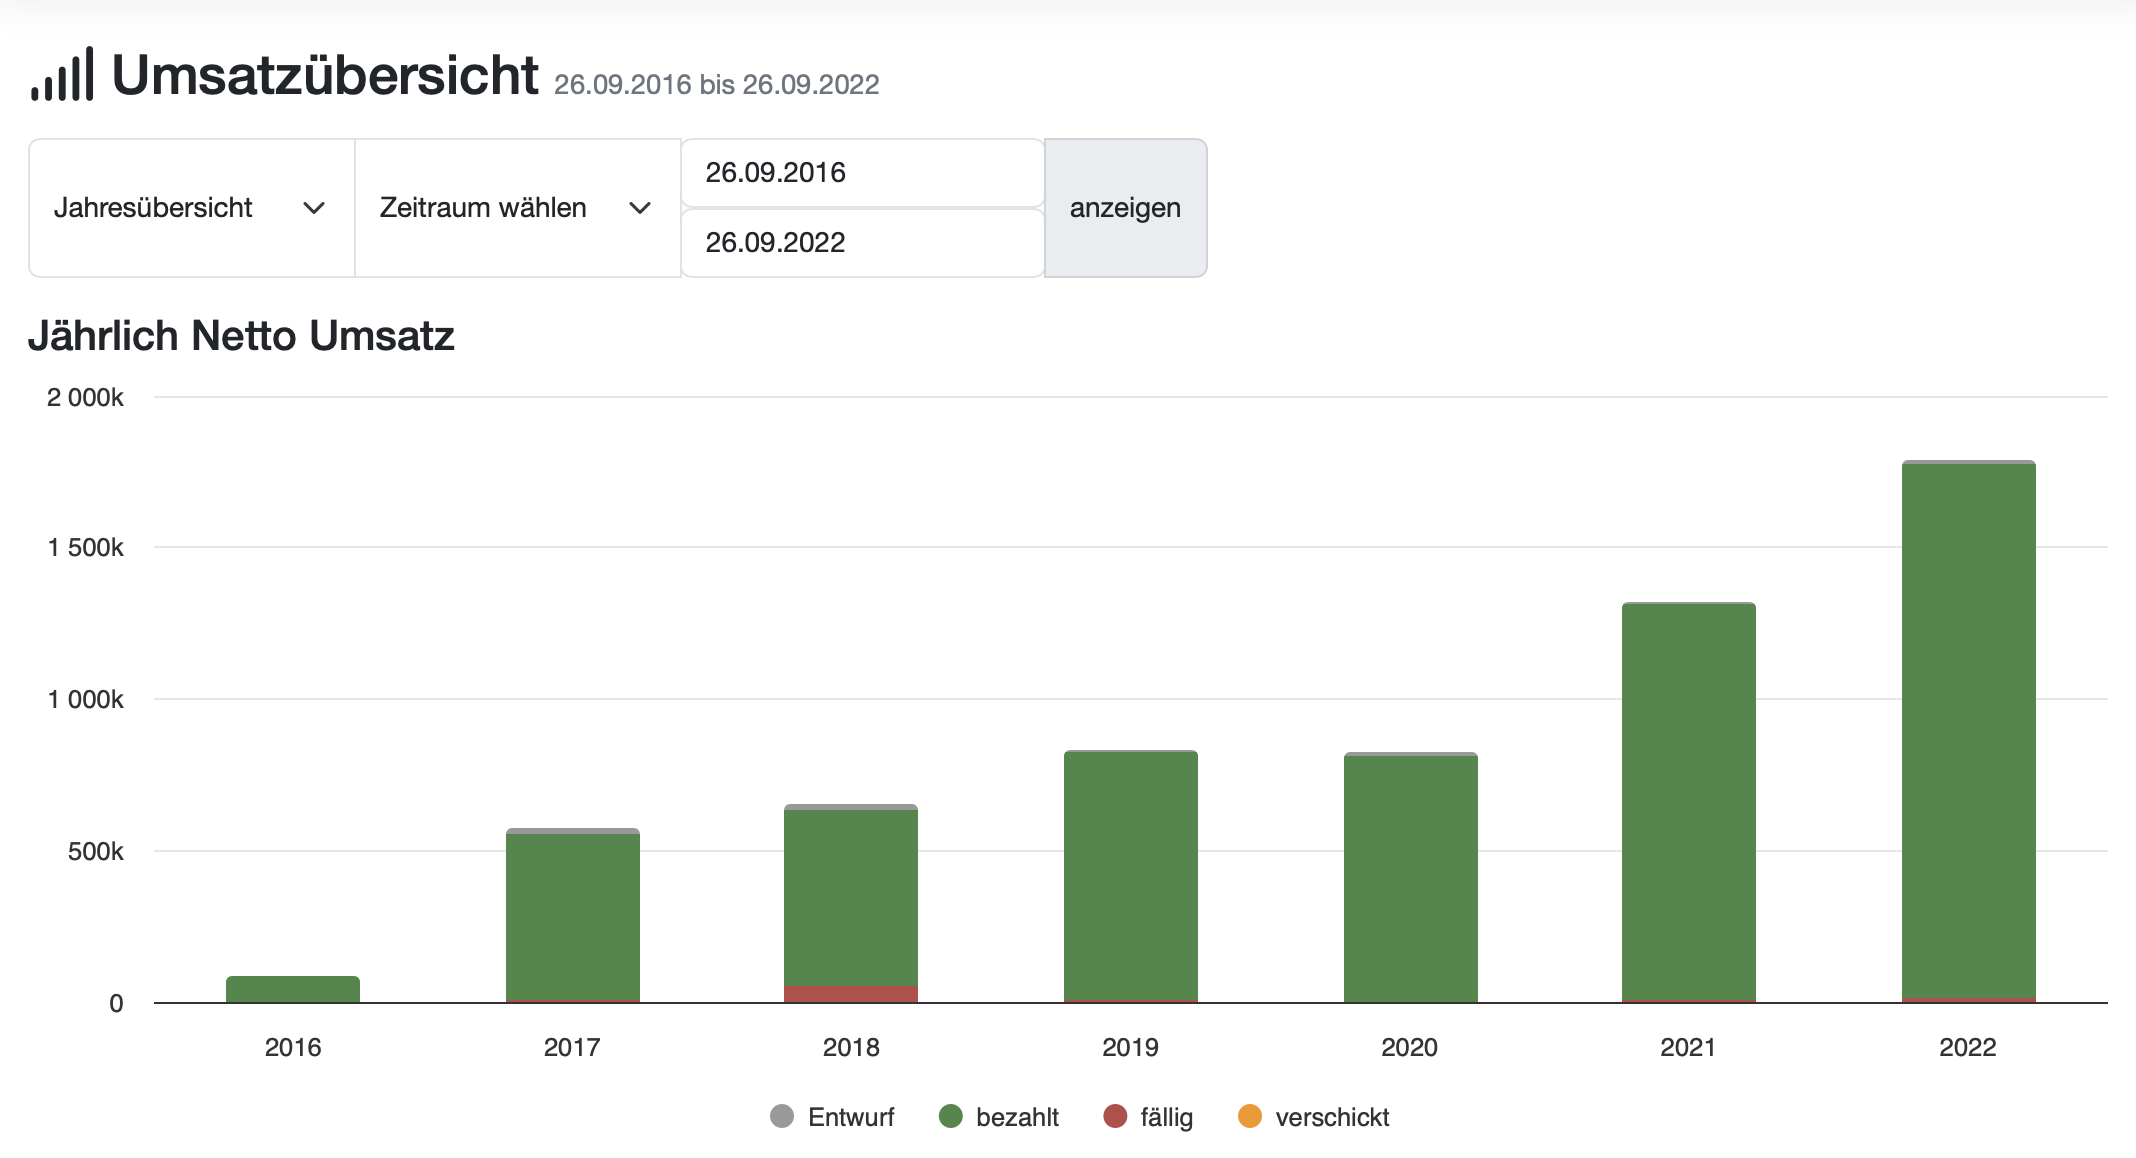Select the green 2022 bar
The image size is (2136, 1158).
(1968, 730)
